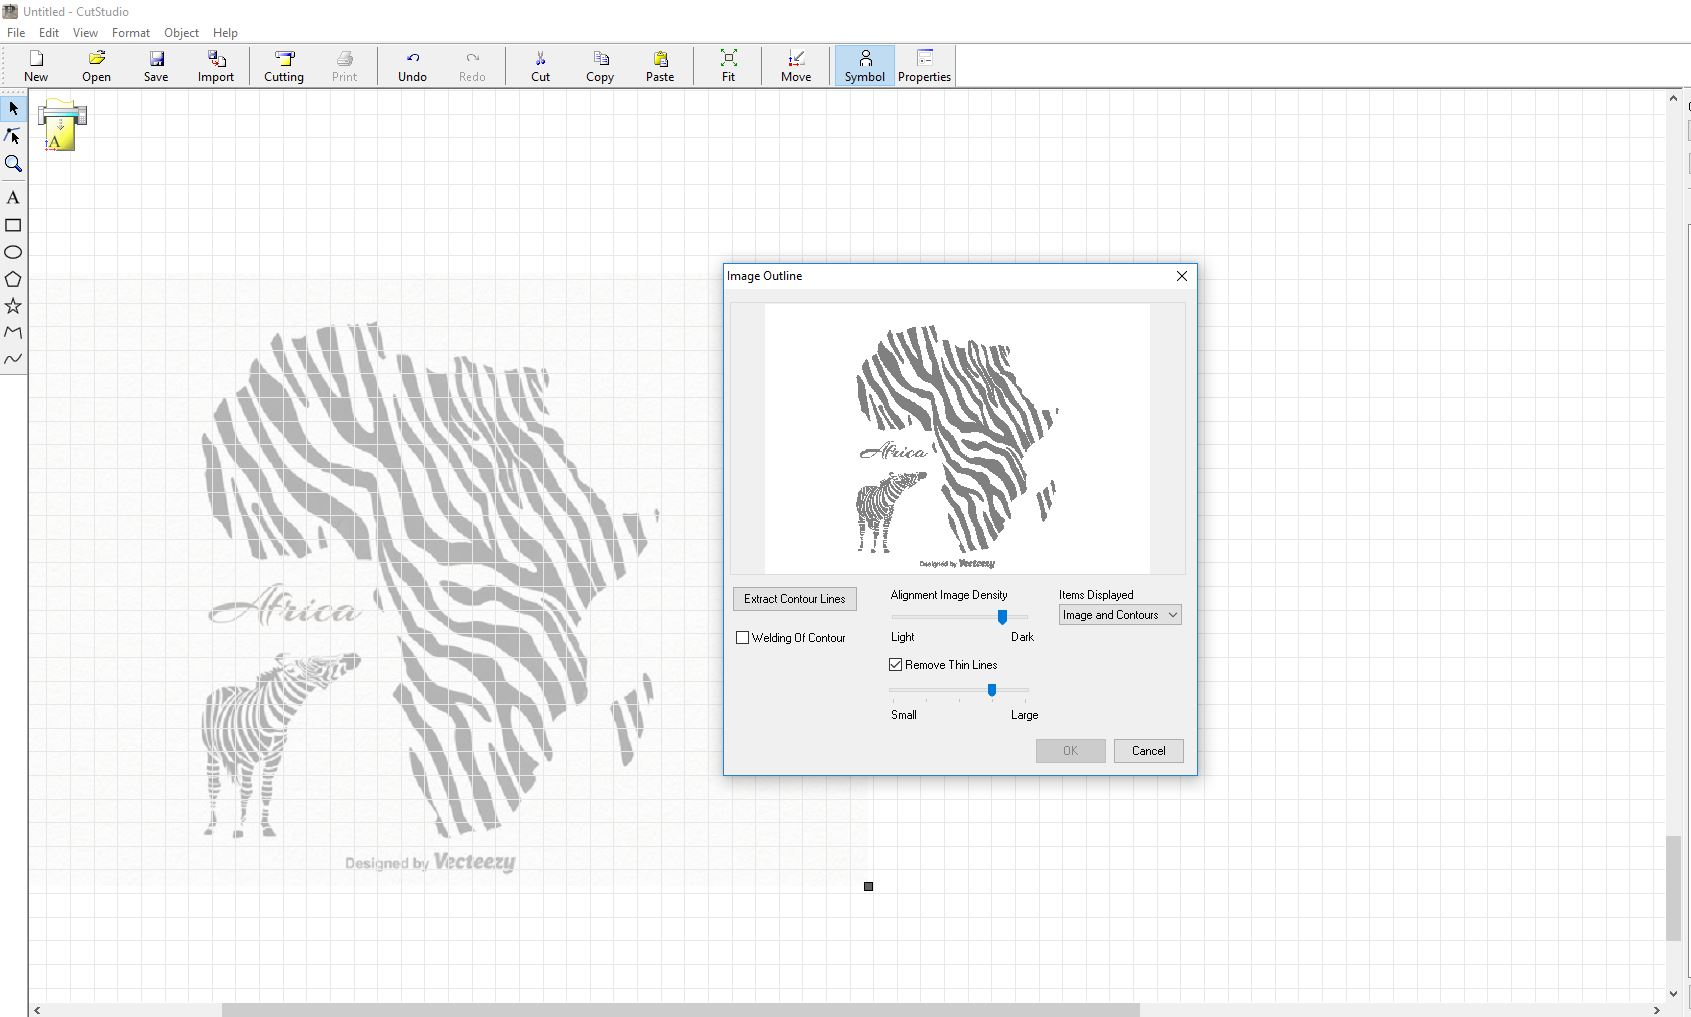Image resolution: width=1691 pixels, height=1017 pixels.
Task: Open the View menu
Action: pos(85,33)
